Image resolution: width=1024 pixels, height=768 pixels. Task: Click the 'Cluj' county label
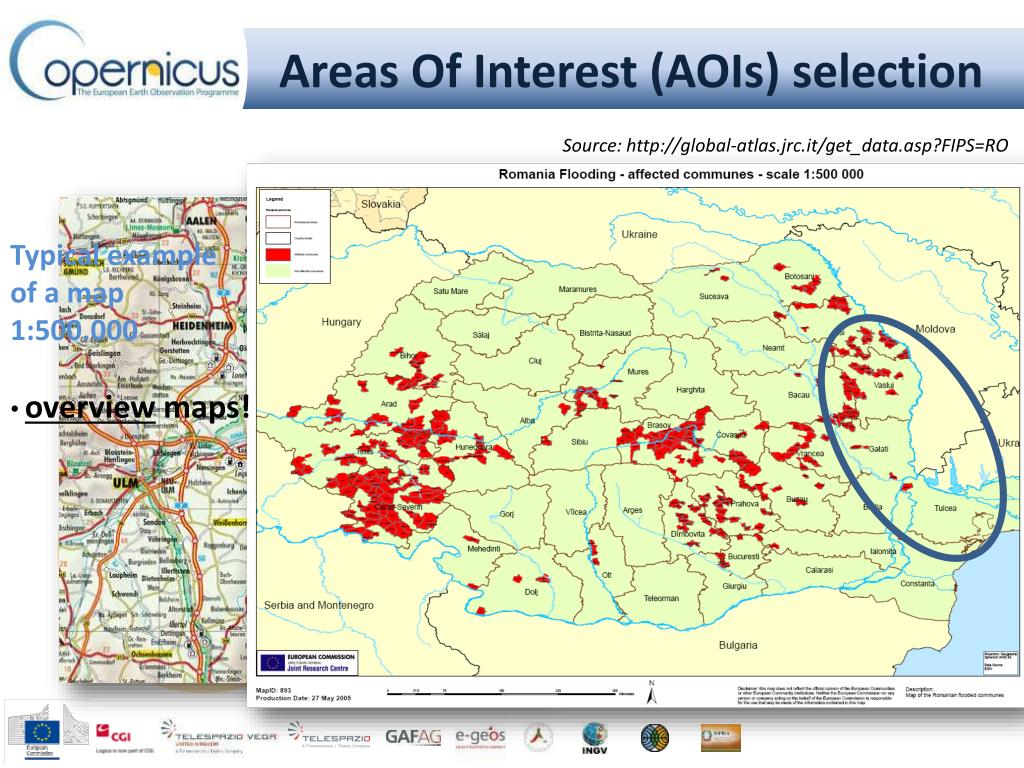[535, 361]
